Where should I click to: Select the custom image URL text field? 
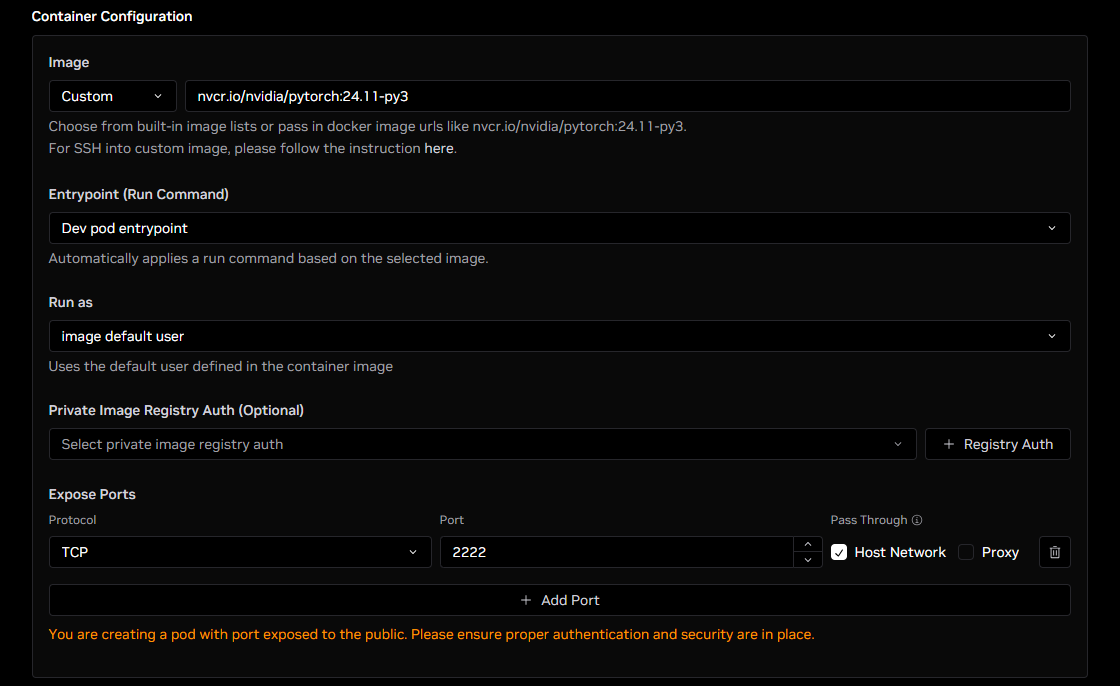pyautogui.click(x=627, y=96)
